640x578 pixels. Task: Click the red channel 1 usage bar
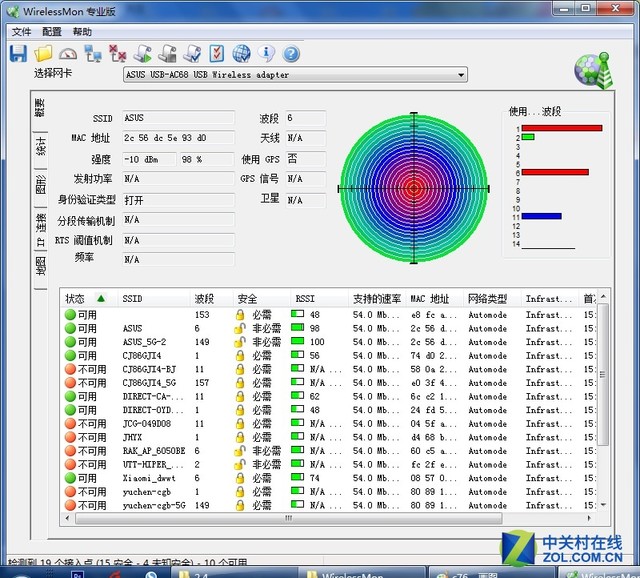click(x=562, y=128)
